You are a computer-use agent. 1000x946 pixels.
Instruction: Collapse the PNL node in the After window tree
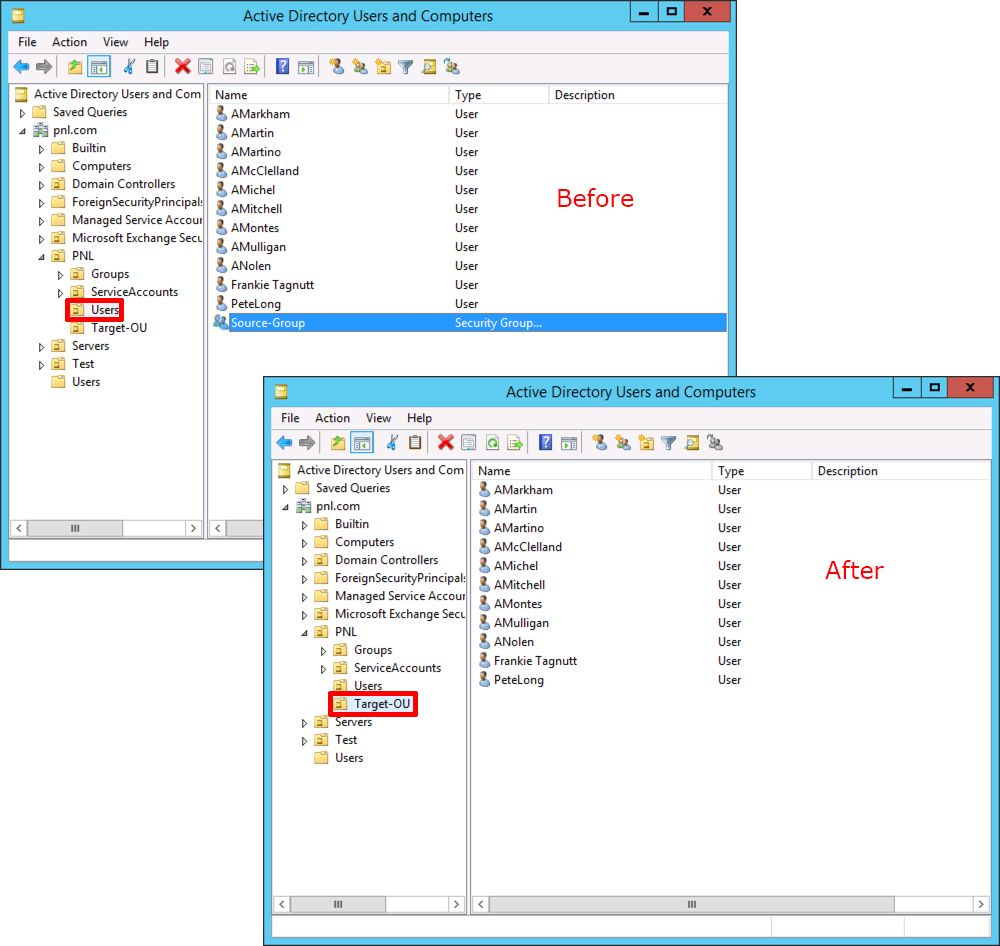pos(304,633)
